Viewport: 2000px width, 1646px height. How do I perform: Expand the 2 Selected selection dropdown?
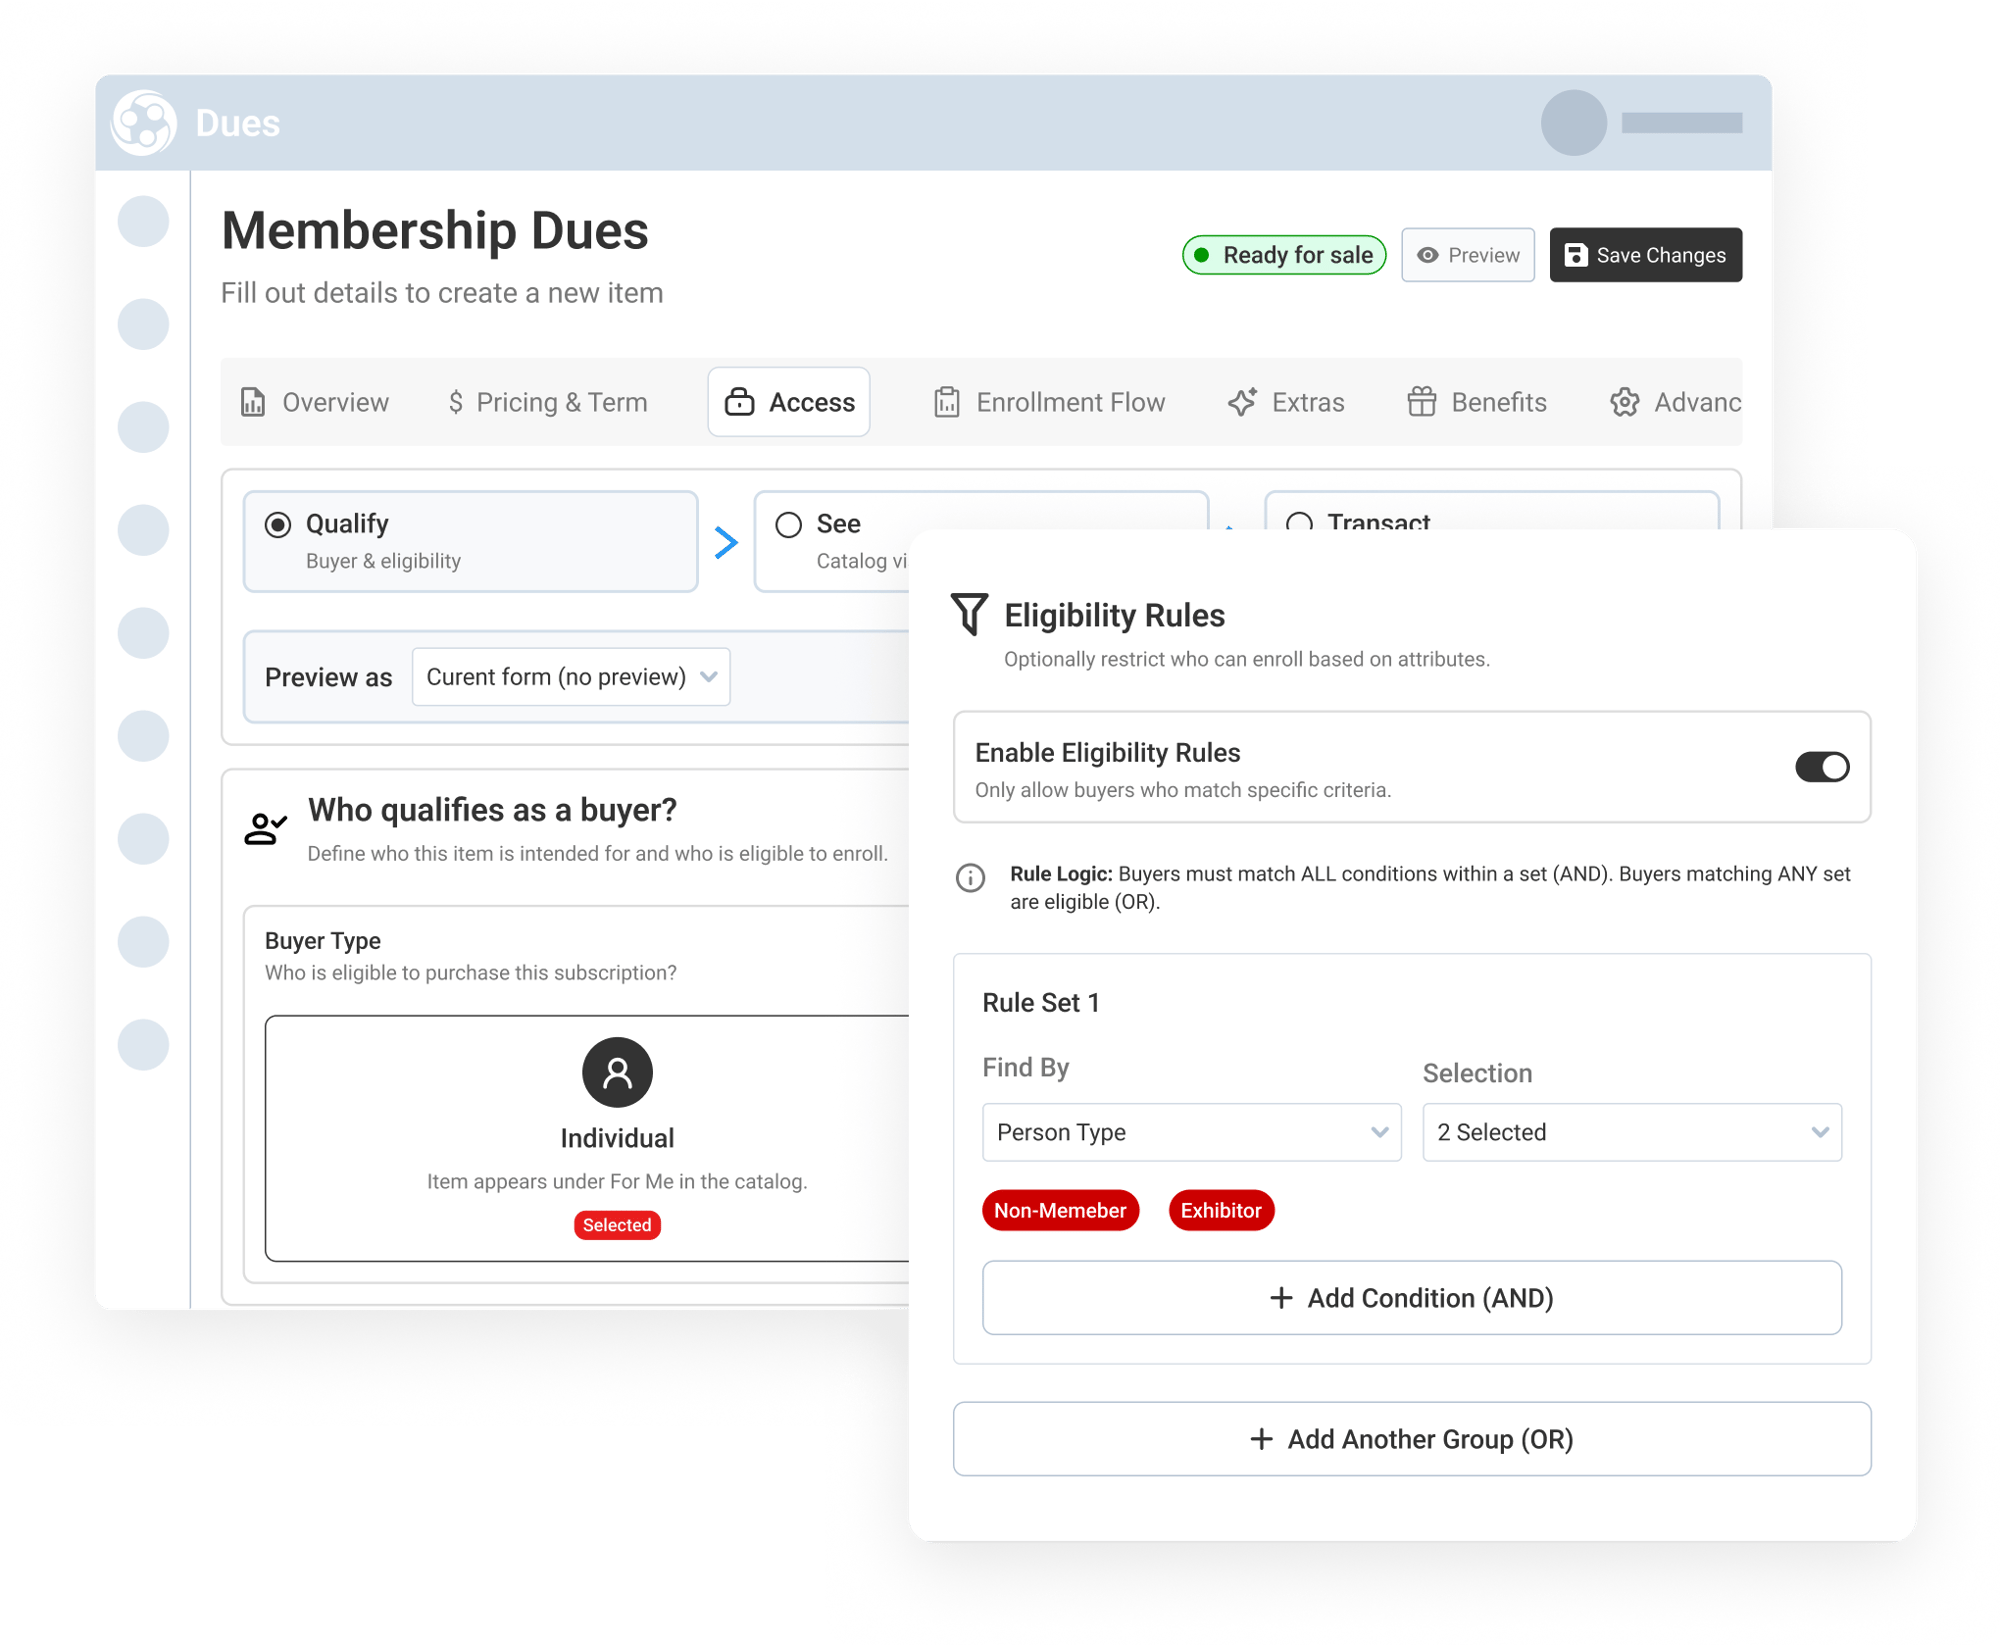tap(1632, 1132)
